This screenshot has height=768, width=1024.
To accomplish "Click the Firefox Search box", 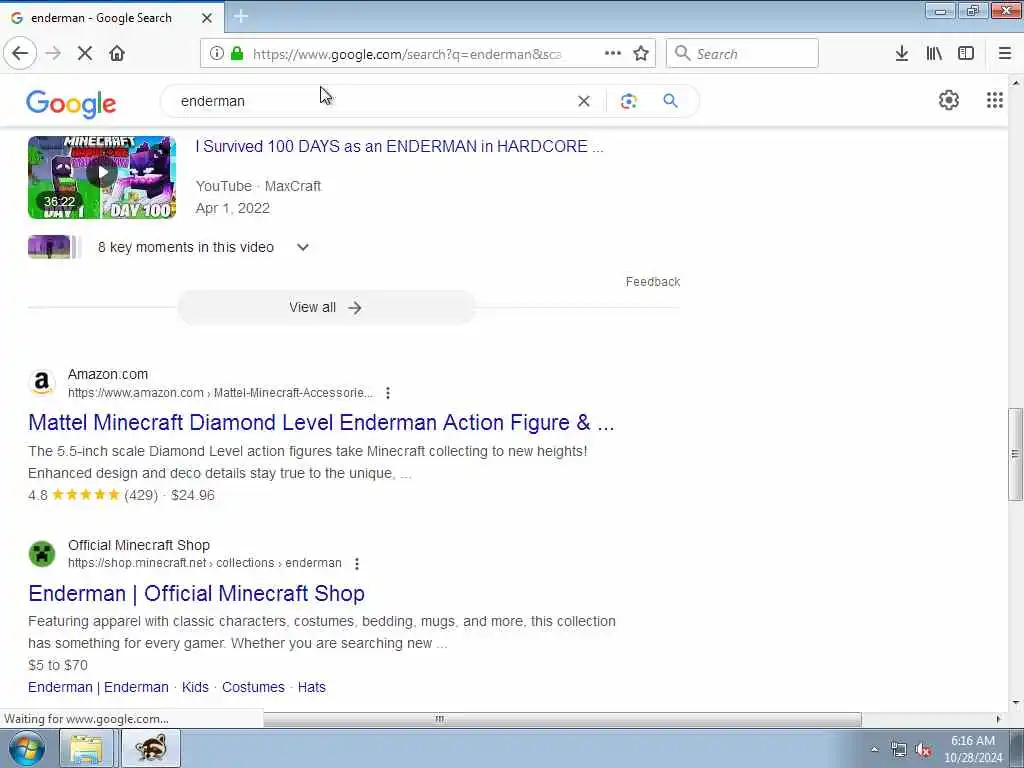I will pos(743,54).
